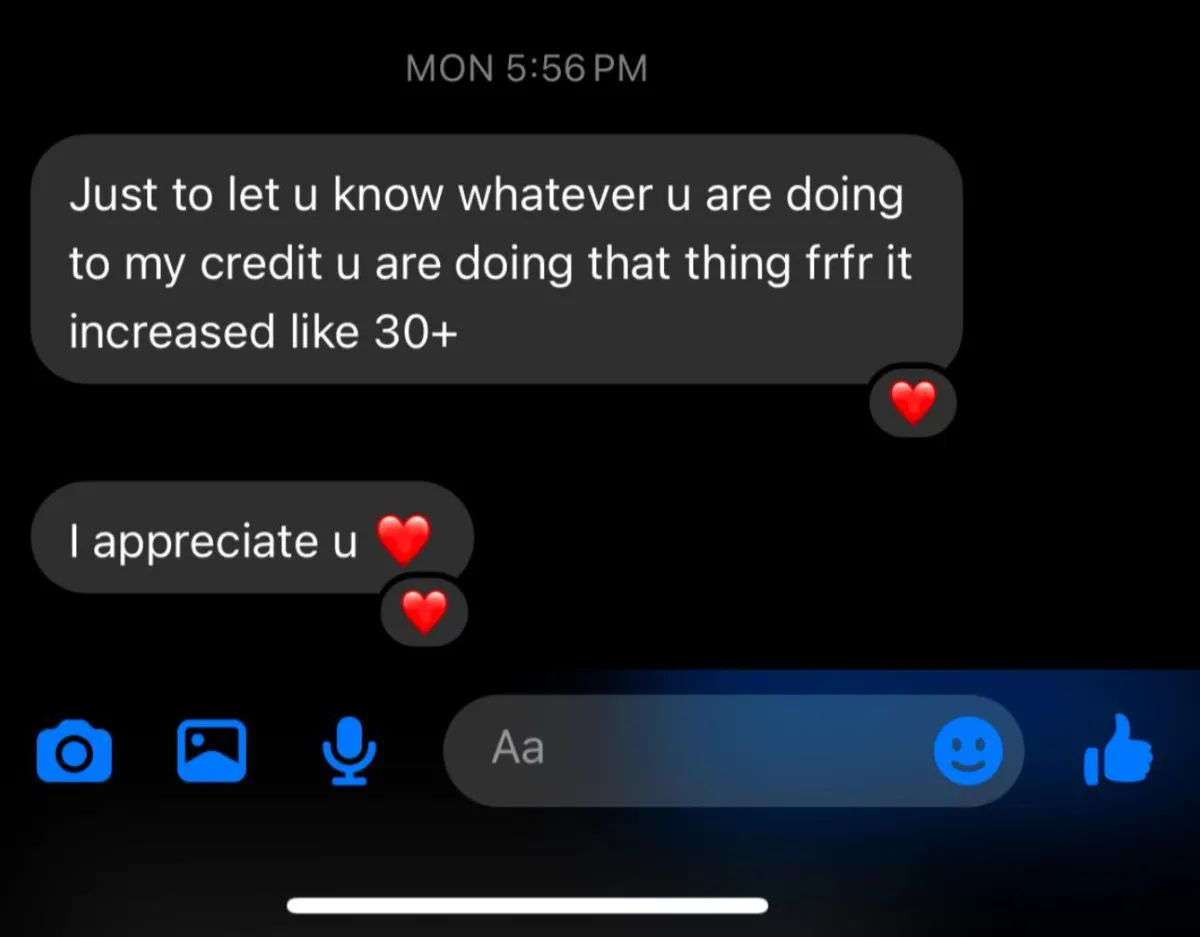Click the word "increased" in the first message
1200x937 pixels.
tap(172, 332)
